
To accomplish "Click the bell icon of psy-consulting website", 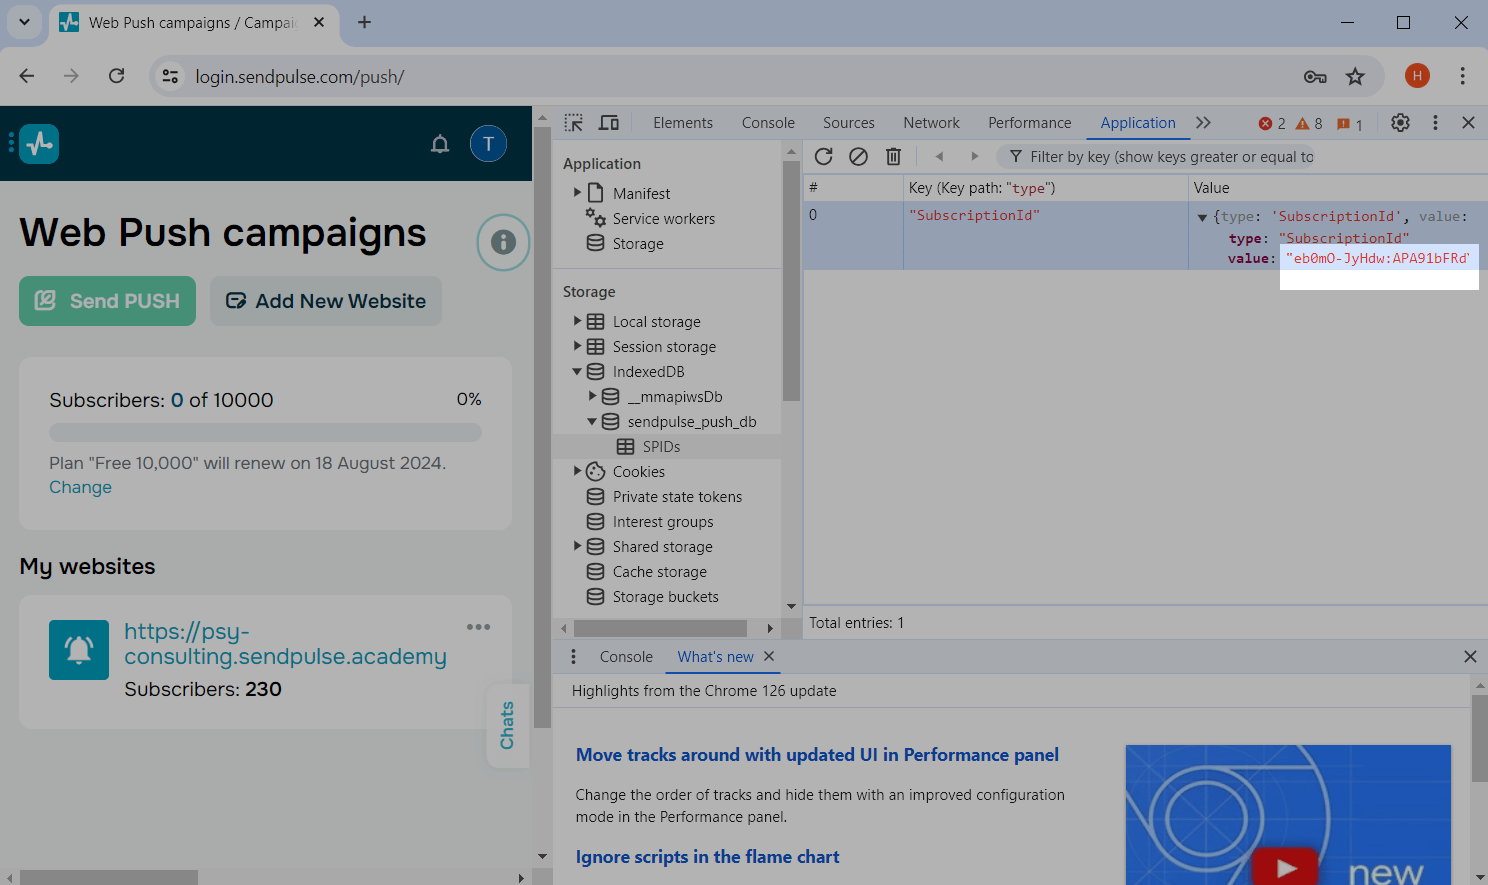I will 79,650.
